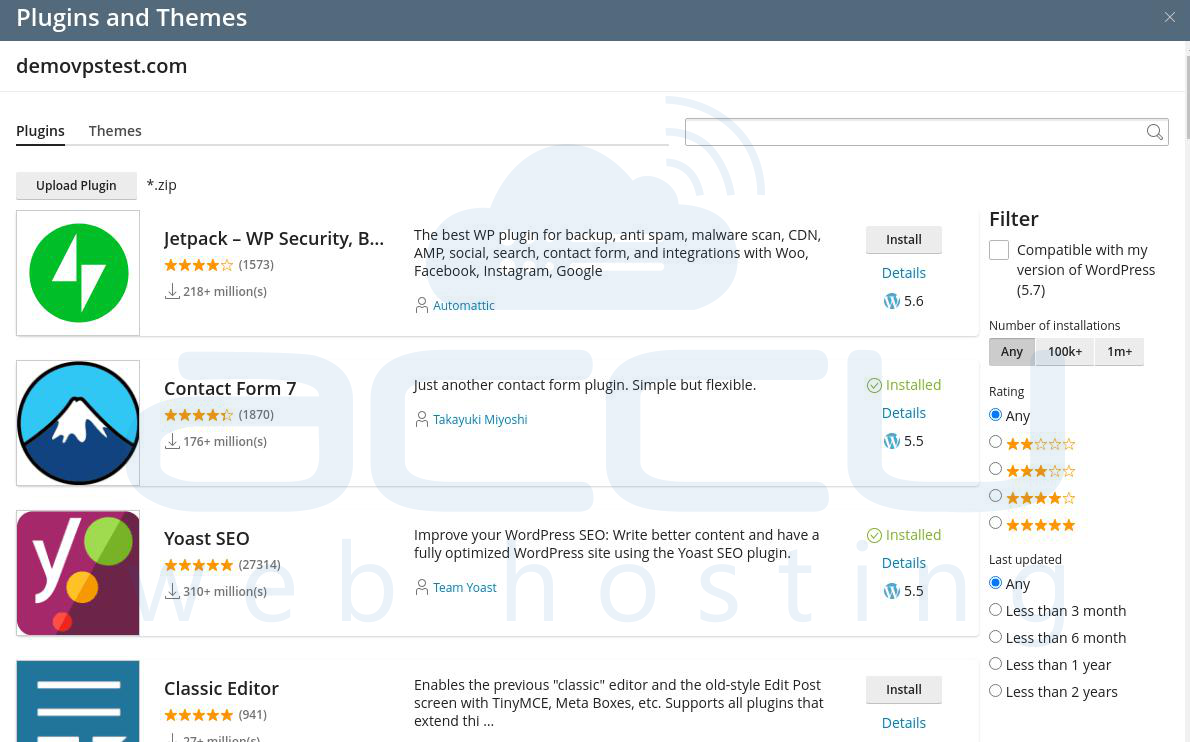Set installations filter to Any

point(1012,351)
